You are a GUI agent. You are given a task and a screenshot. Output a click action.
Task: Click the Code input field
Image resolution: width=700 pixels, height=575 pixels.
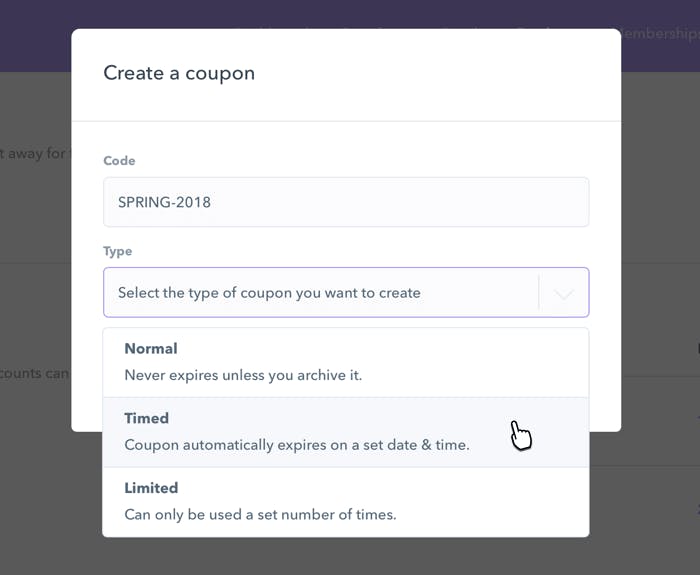[x=346, y=202]
